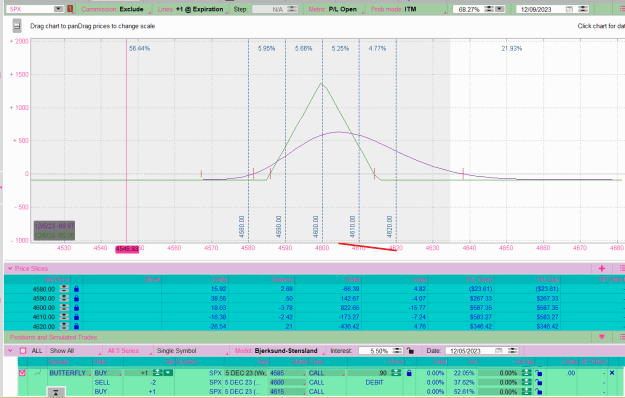Click the P/L Open column header

tap(480, 279)
